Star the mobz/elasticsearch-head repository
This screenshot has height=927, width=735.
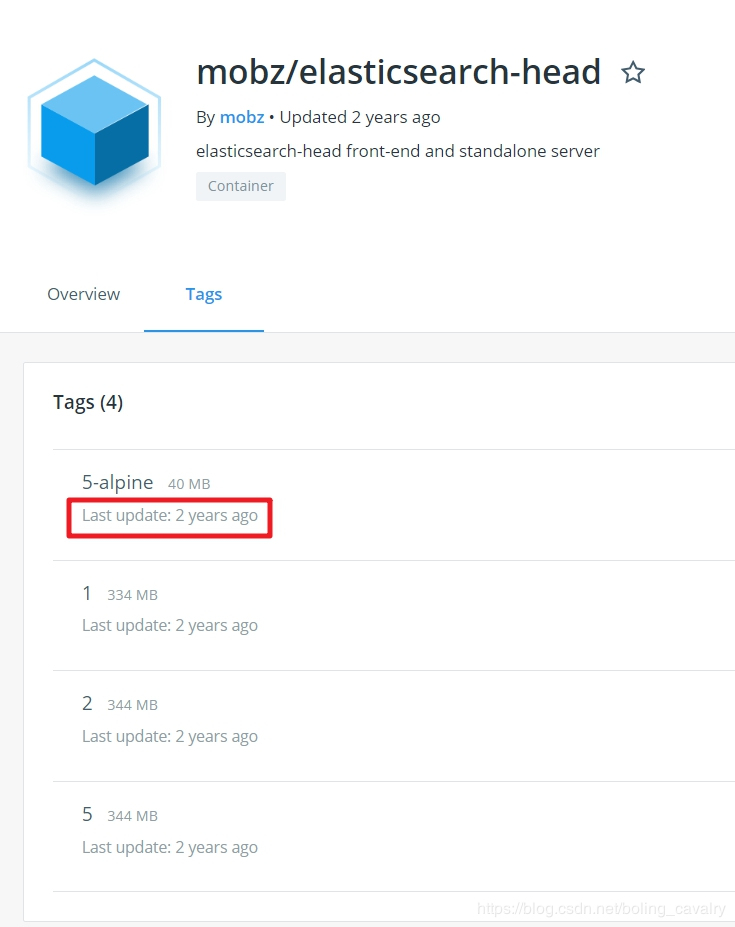tap(633, 73)
